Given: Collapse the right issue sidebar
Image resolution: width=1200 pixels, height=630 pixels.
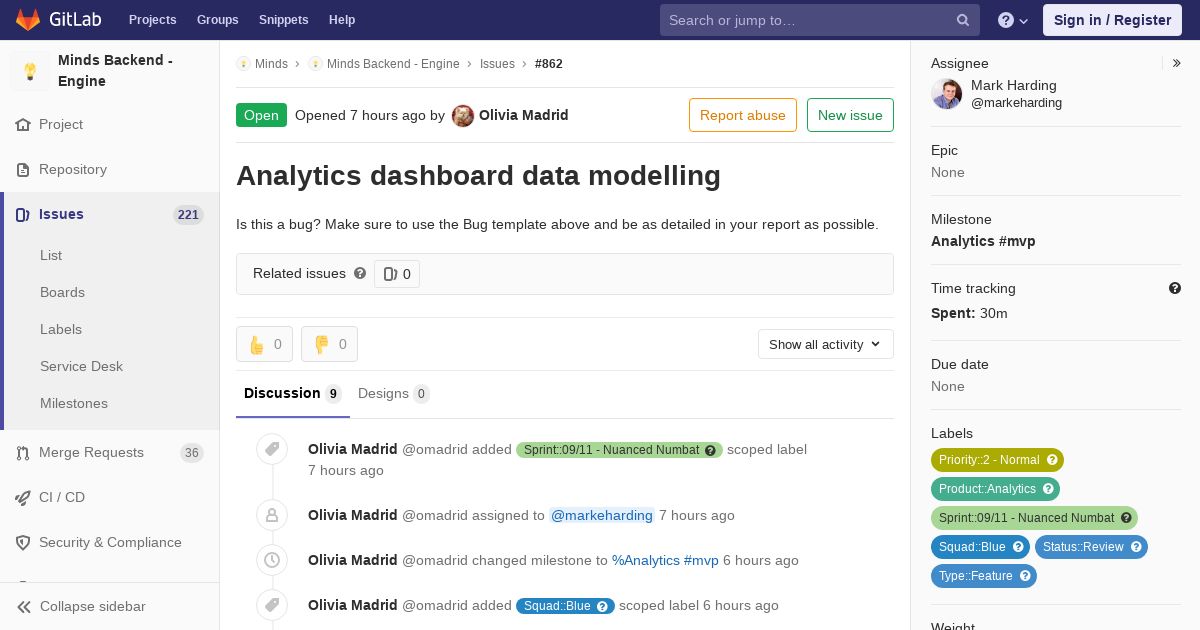Looking at the screenshot, I should [1177, 63].
